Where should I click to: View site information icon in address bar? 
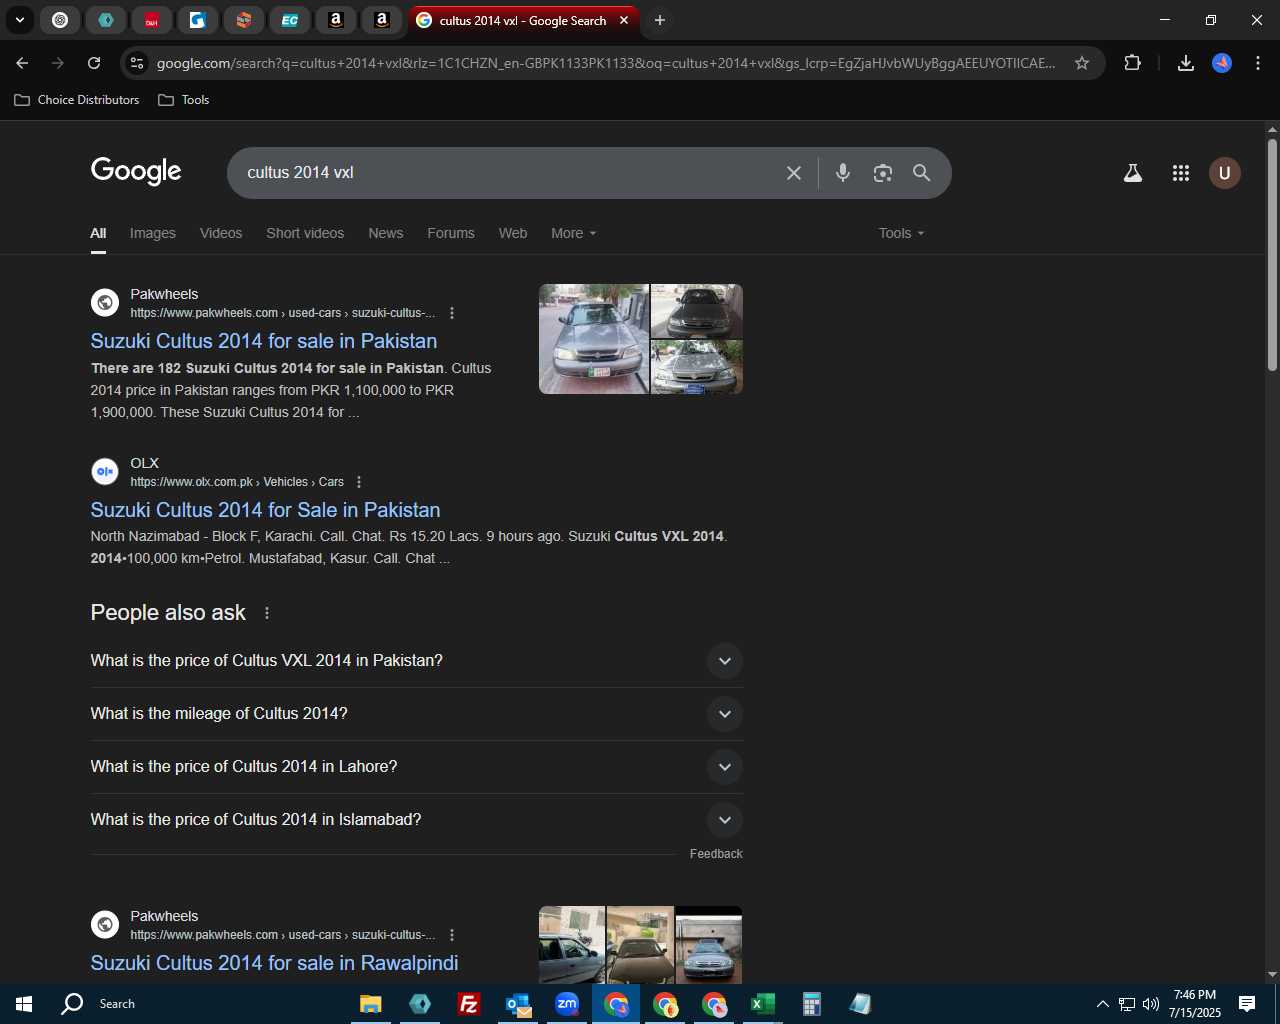[x=137, y=63]
